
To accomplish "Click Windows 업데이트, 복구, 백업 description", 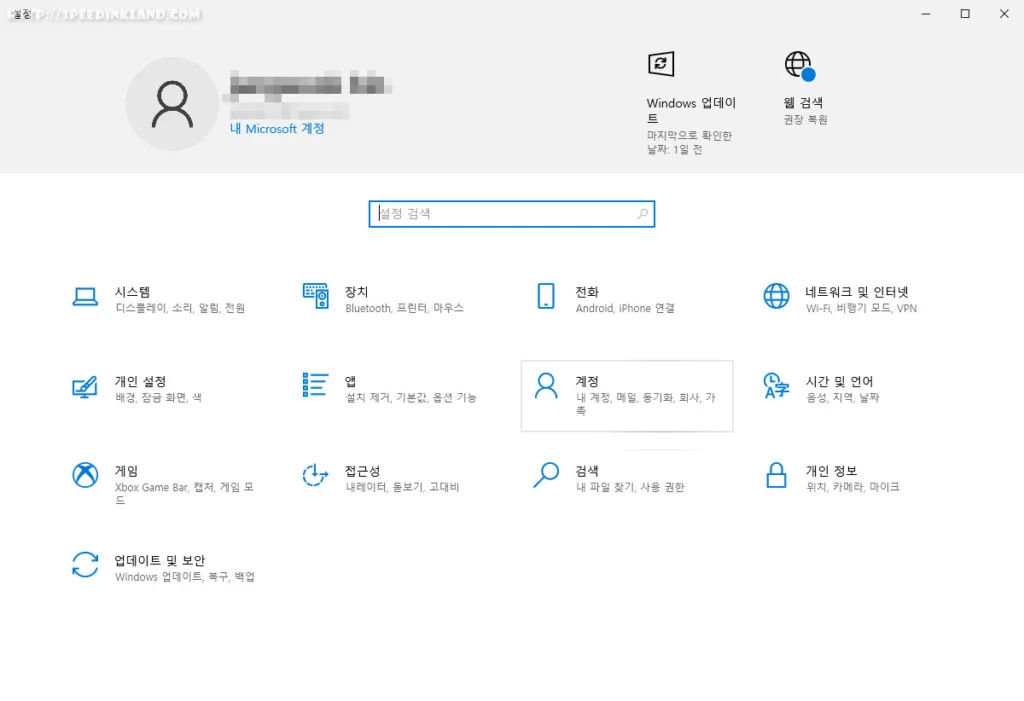I will [x=185, y=576].
